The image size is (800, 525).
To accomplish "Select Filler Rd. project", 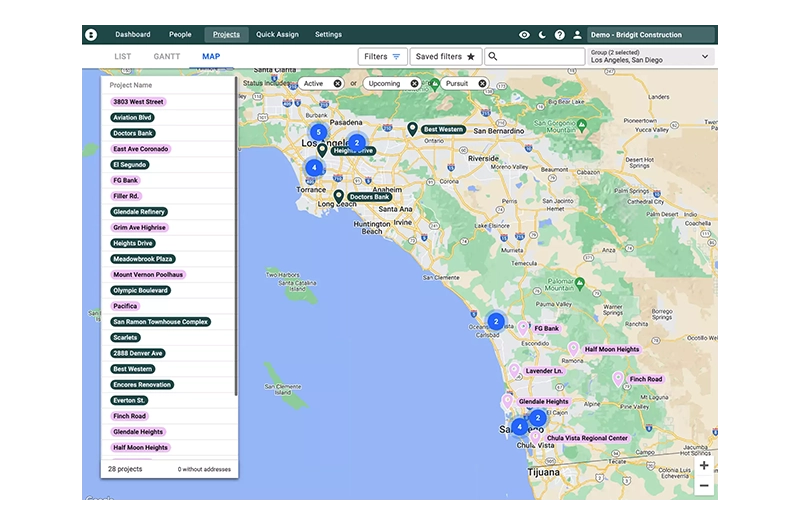I will click(126, 196).
